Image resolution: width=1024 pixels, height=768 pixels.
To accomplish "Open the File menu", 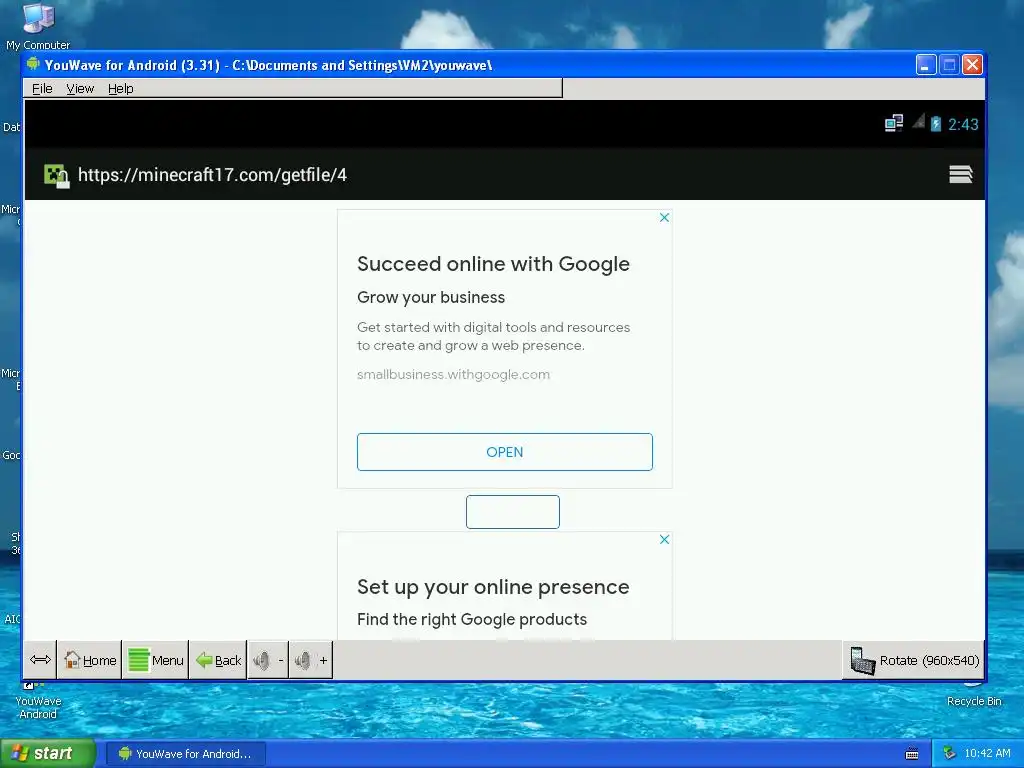I will tap(42, 88).
